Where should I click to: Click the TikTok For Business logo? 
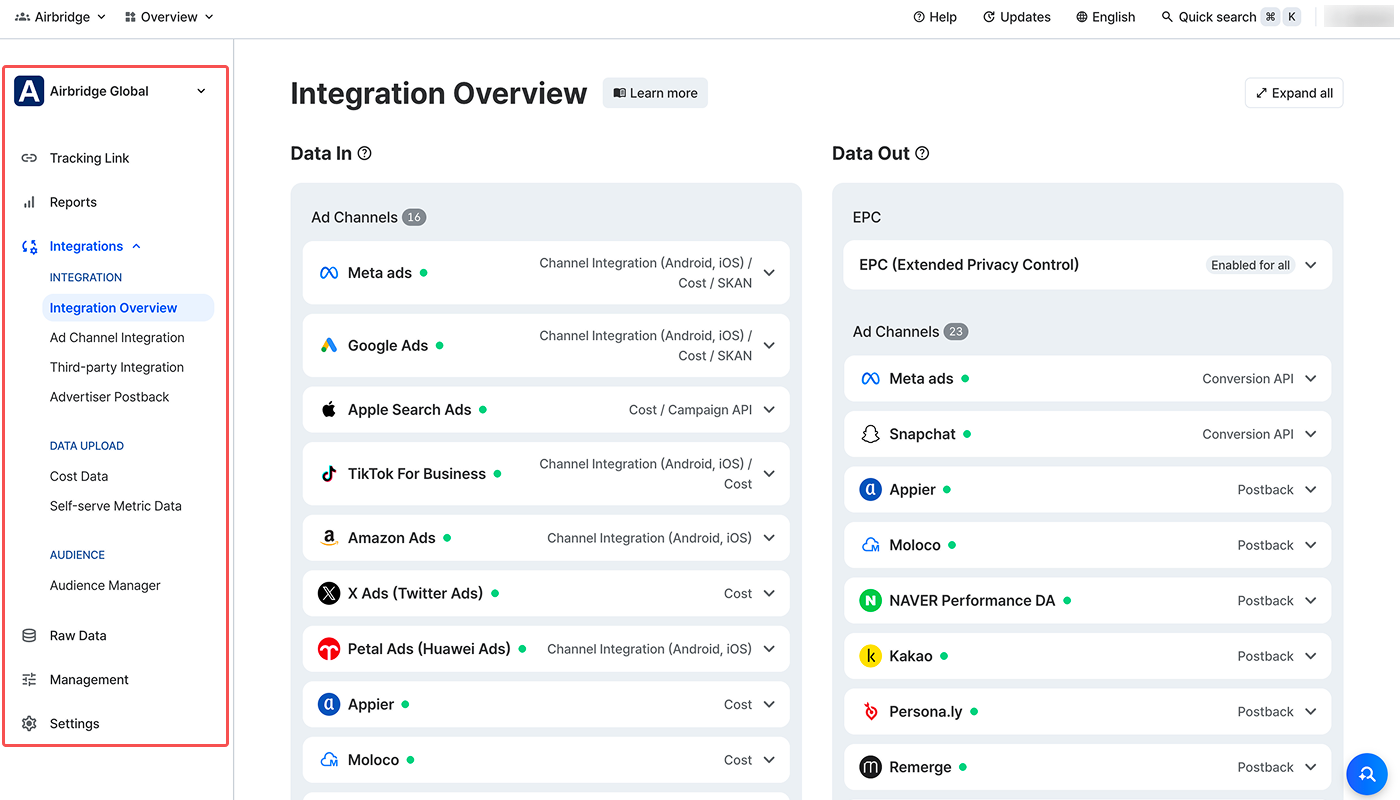(329, 474)
